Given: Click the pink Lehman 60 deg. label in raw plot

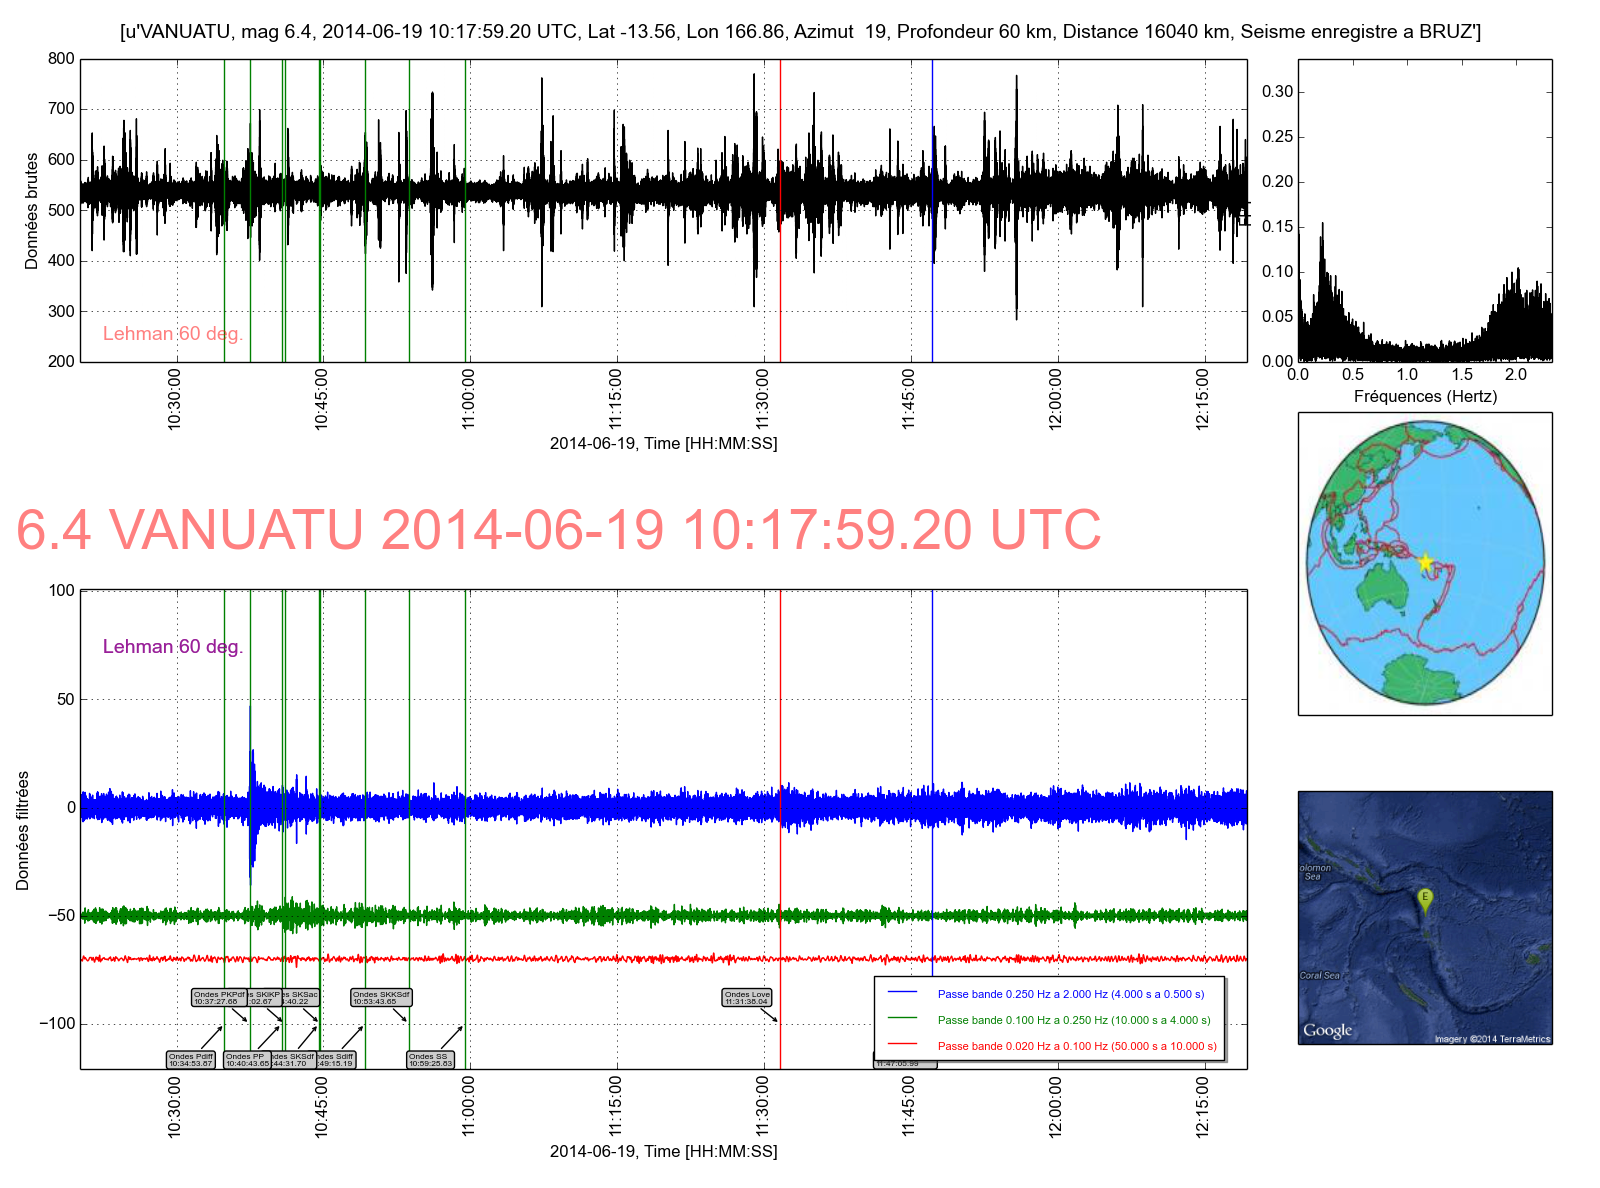Looking at the screenshot, I should [173, 334].
